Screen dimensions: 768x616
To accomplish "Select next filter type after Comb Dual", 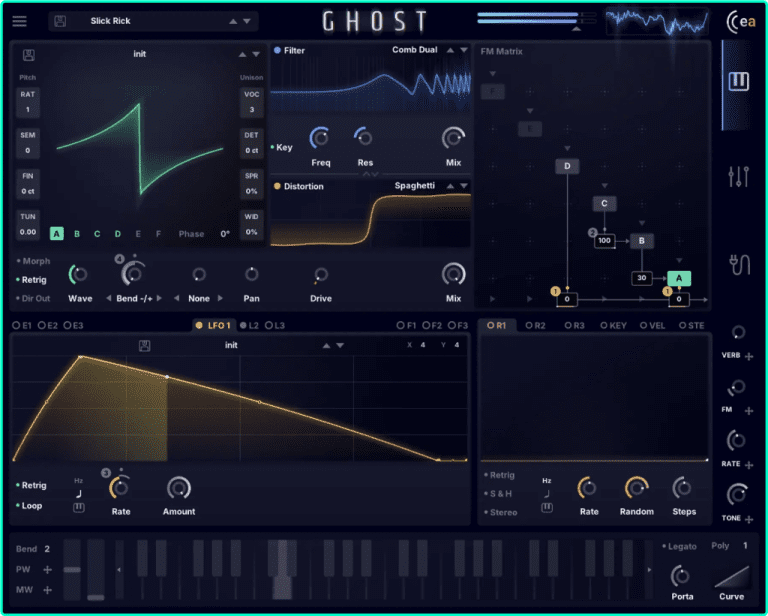I will pos(464,50).
